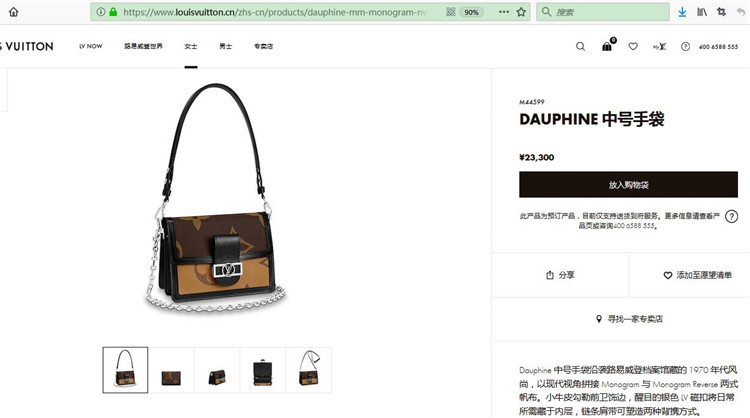Viewport: 750px width, 418px height.
Task: Open the LV NOW menu
Action: pyautogui.click(x=91, y=46)
